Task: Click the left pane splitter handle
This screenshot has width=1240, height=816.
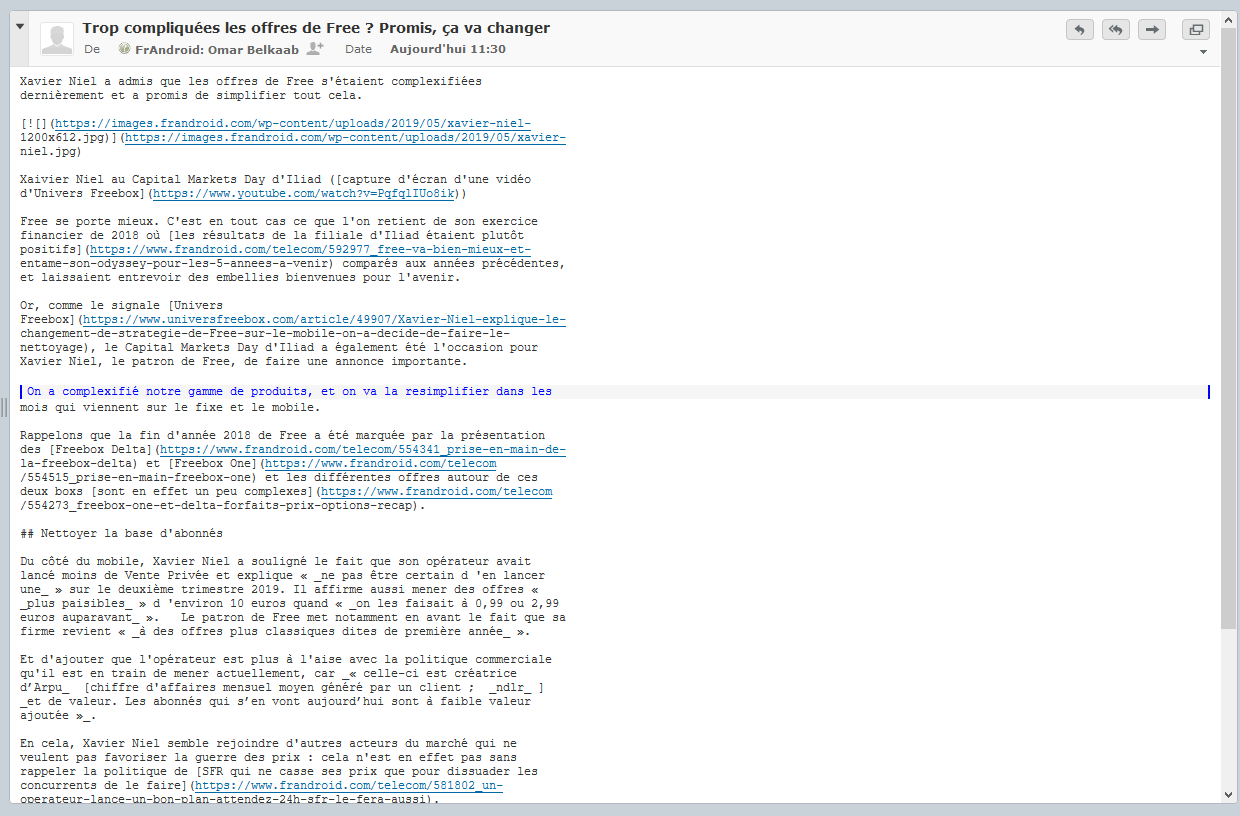Action: click(x=4, y=407)
